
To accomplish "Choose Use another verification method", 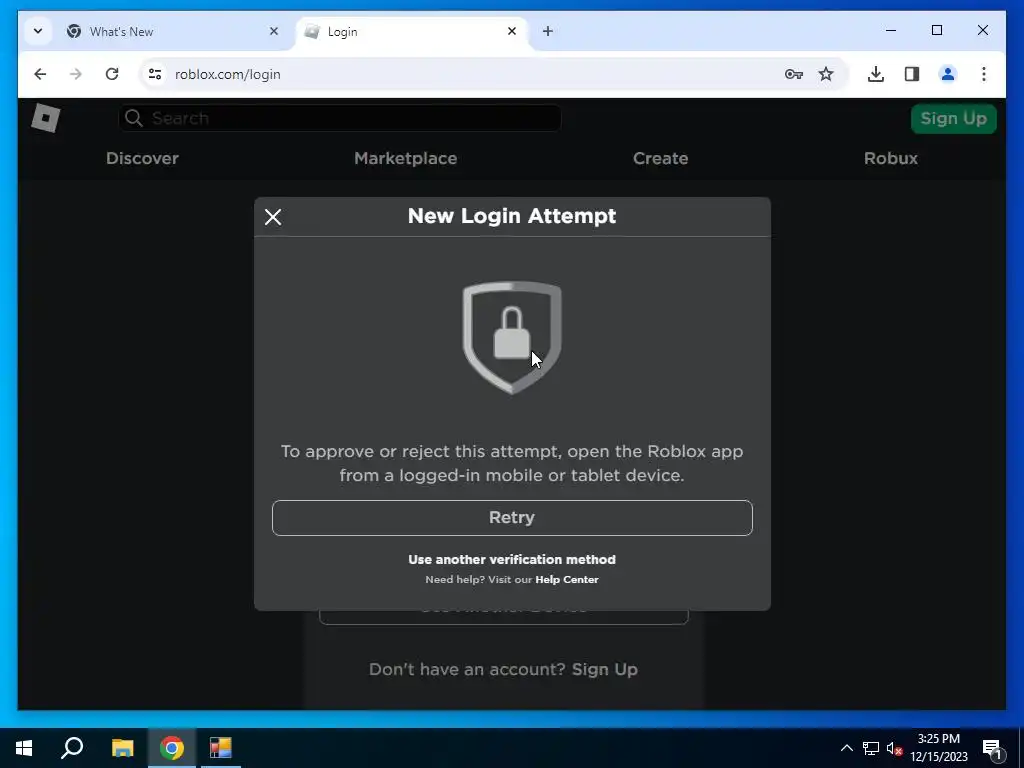I will point(512,560).
